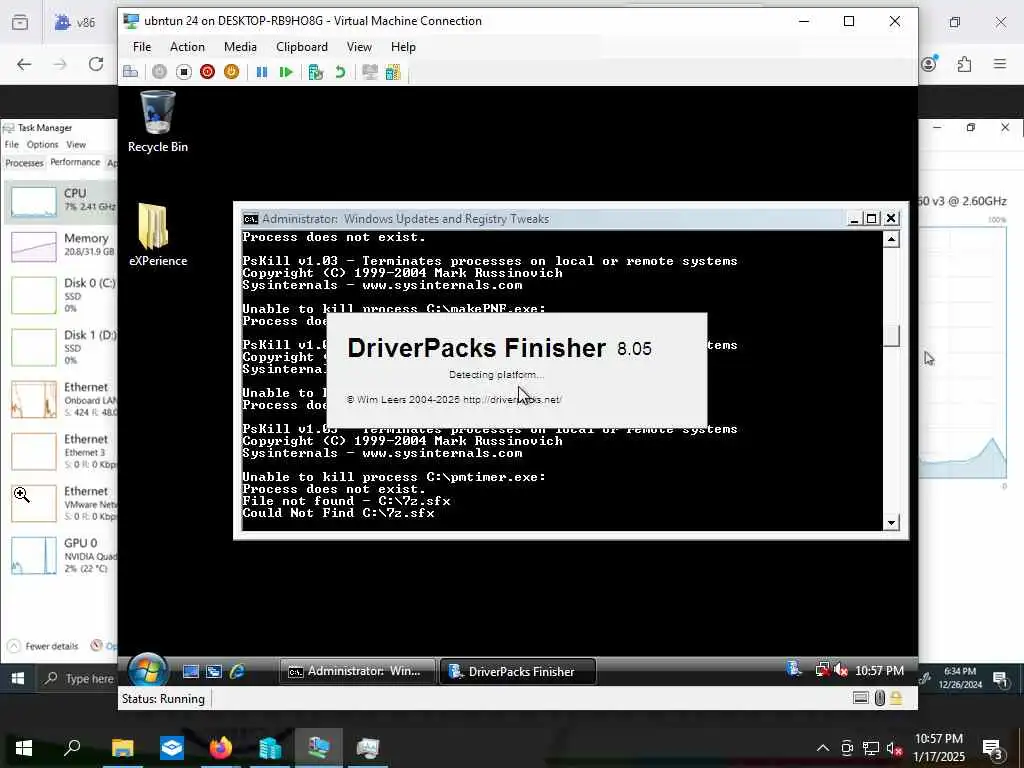Click the guest tray network icon
The width and height of the screenshot is (1024, 768).
tap(822, 670)
